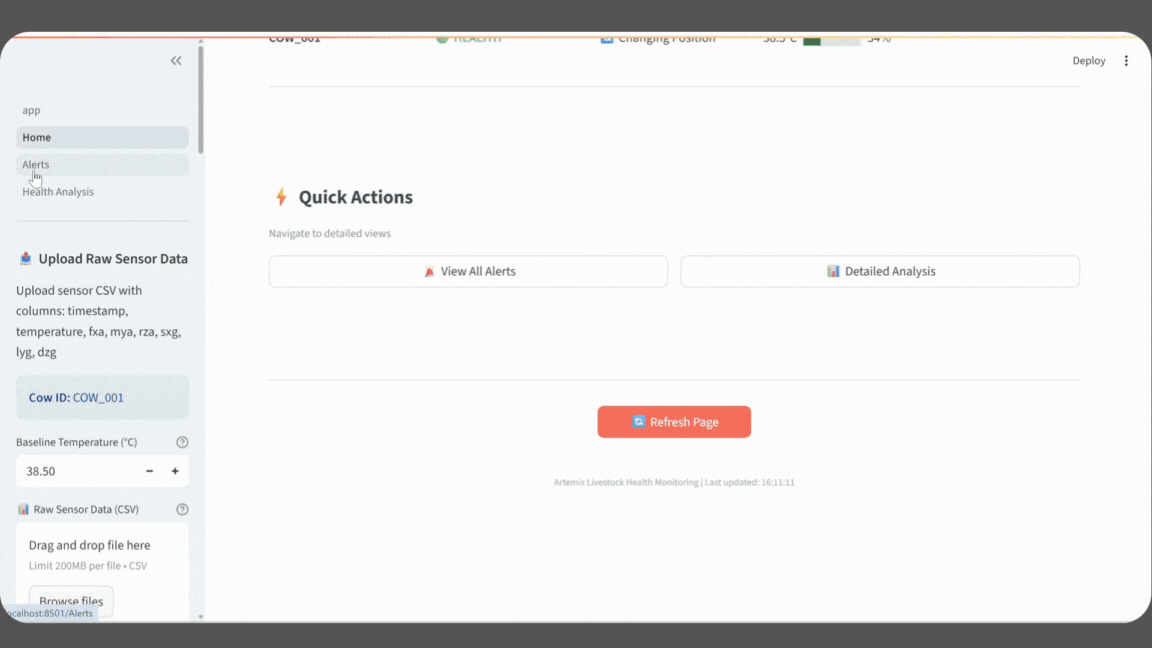Viewport: 1152px width, 648px height.
Task: Click the COW_001 green progress bar
Action: coord(830,40)
